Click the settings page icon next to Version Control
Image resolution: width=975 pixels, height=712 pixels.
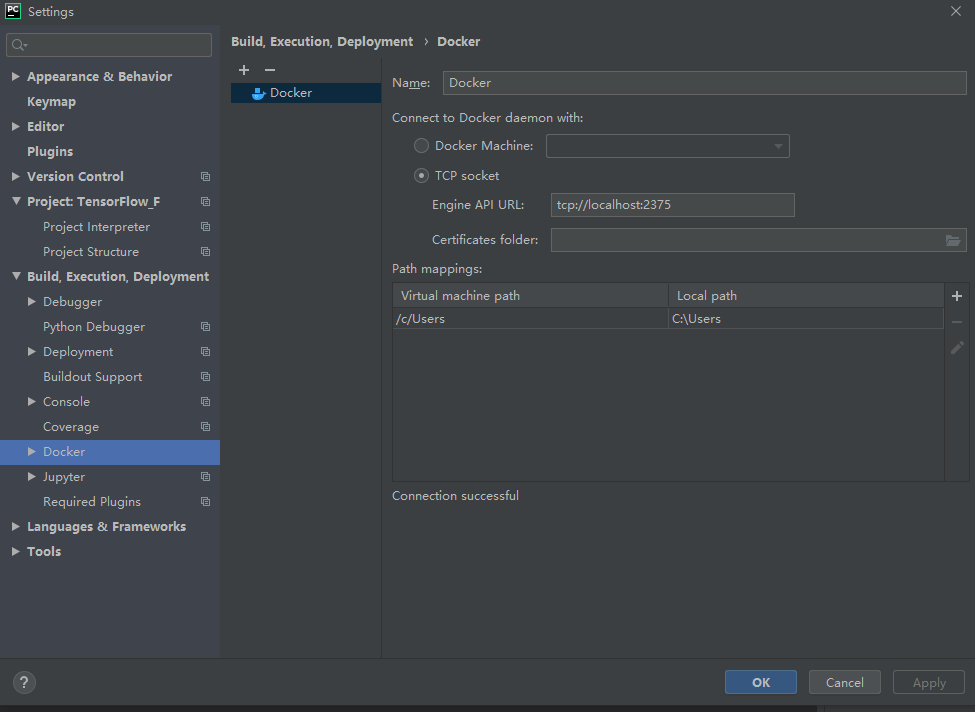point(205,176)
